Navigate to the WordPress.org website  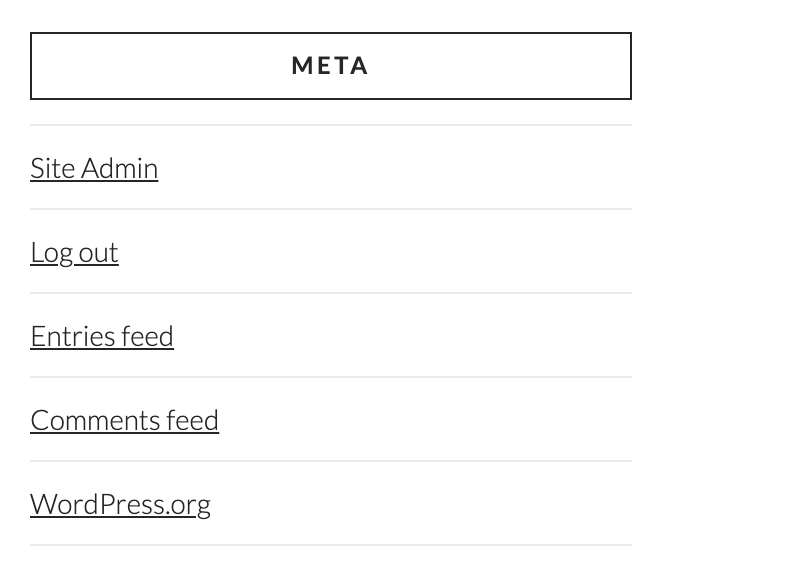click(x=120, y=504)
